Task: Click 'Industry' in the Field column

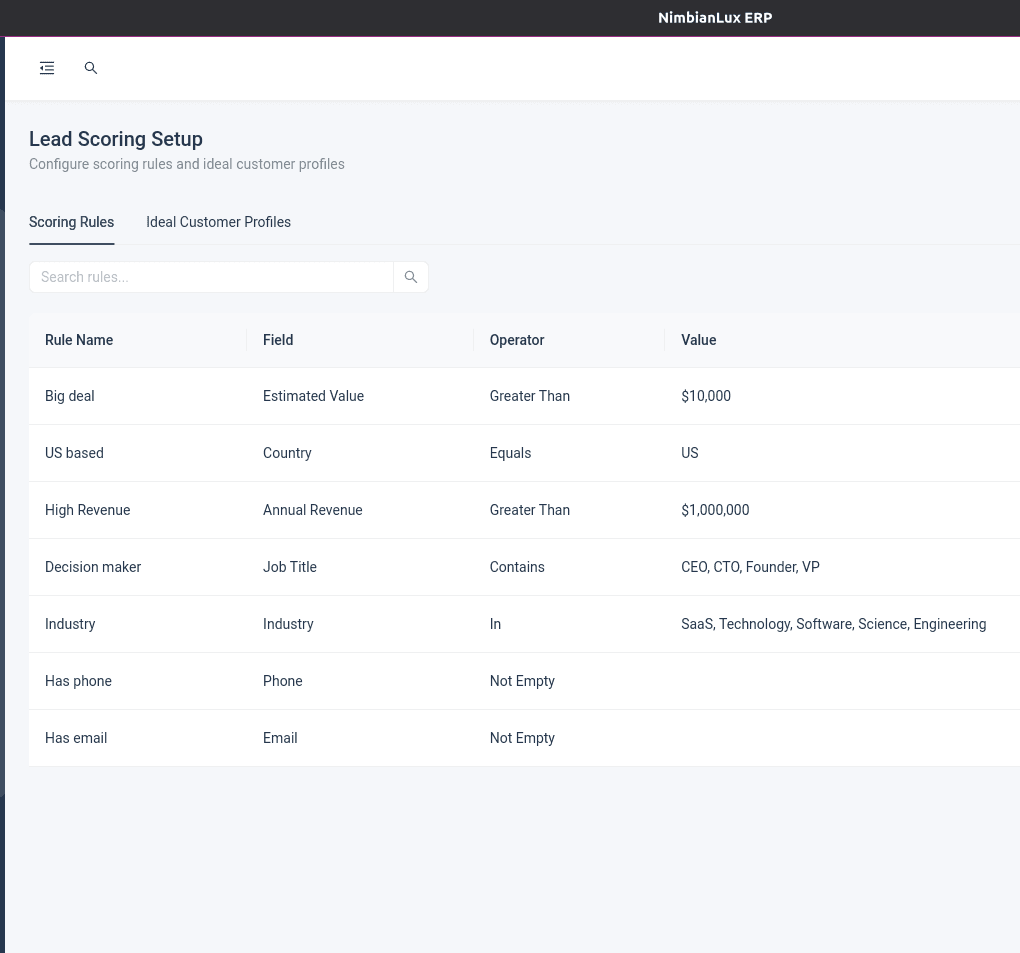Action: coord(288,624)
